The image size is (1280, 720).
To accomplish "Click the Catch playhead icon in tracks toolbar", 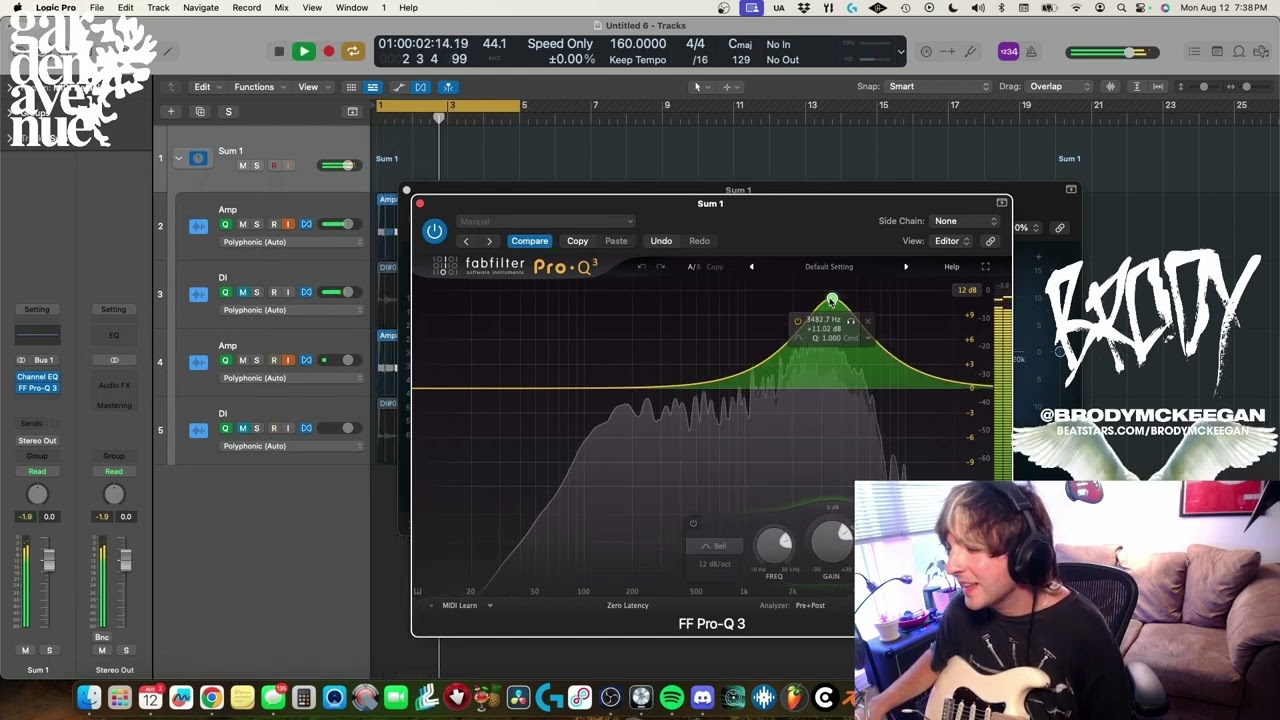I will 448,87.
